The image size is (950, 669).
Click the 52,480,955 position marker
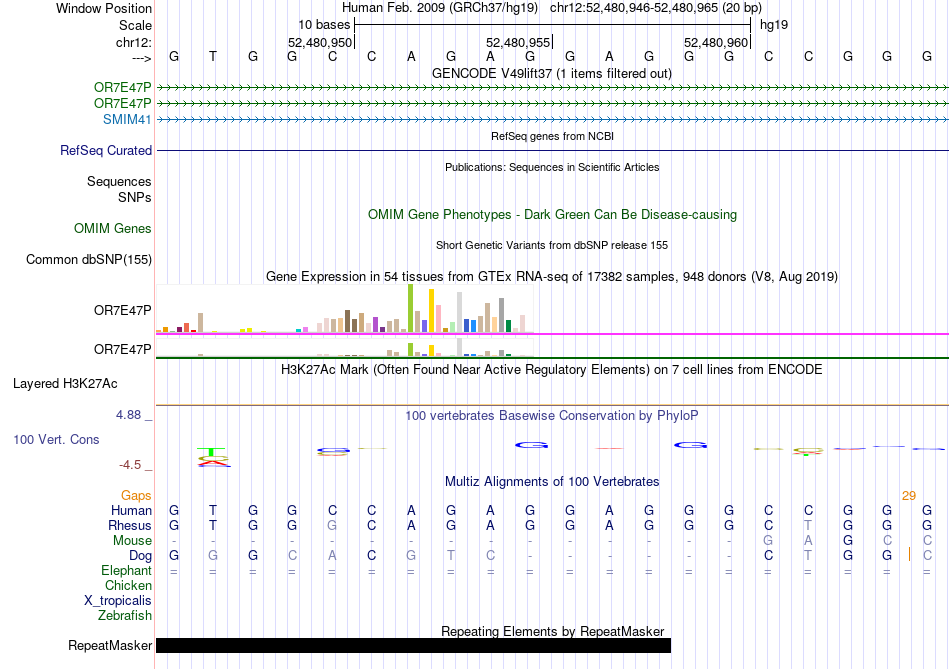[518, 42]
